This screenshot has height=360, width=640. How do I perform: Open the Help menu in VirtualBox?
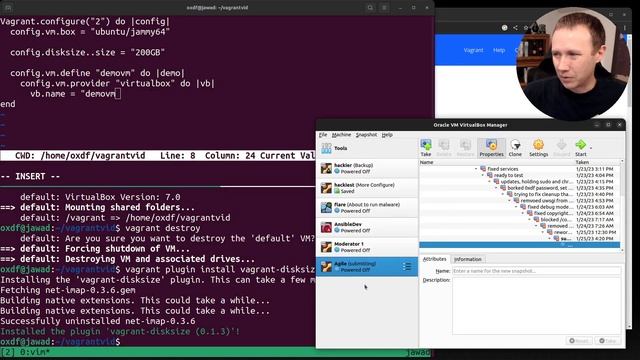pos(387,135)
